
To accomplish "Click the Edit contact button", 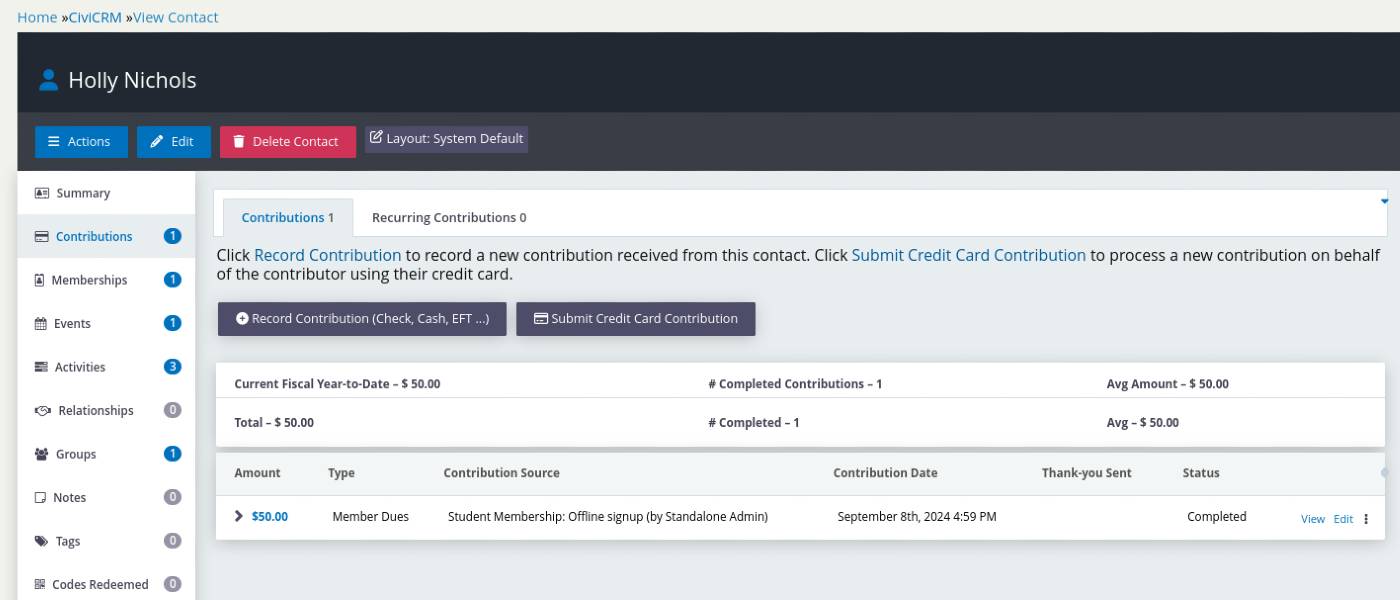I will [x=174, y=142].
